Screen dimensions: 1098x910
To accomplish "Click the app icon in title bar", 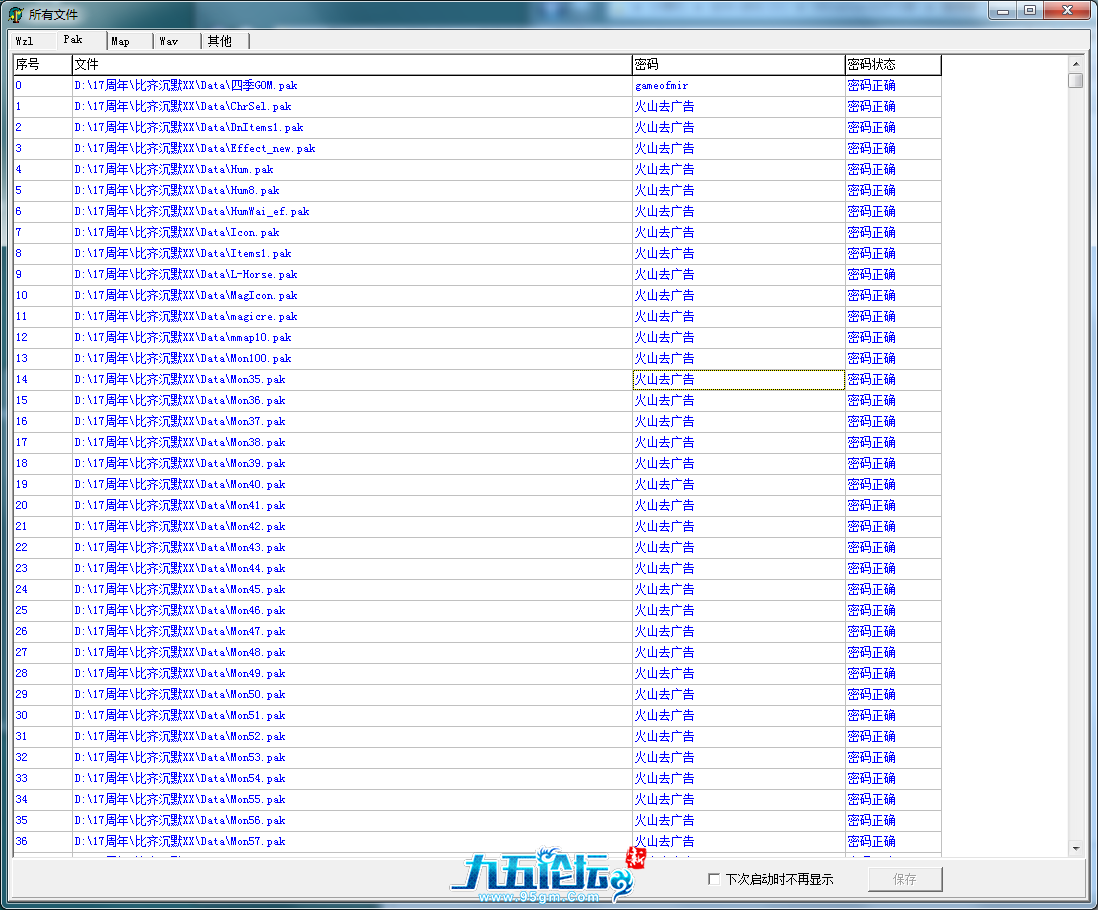I will pos(15,14).
